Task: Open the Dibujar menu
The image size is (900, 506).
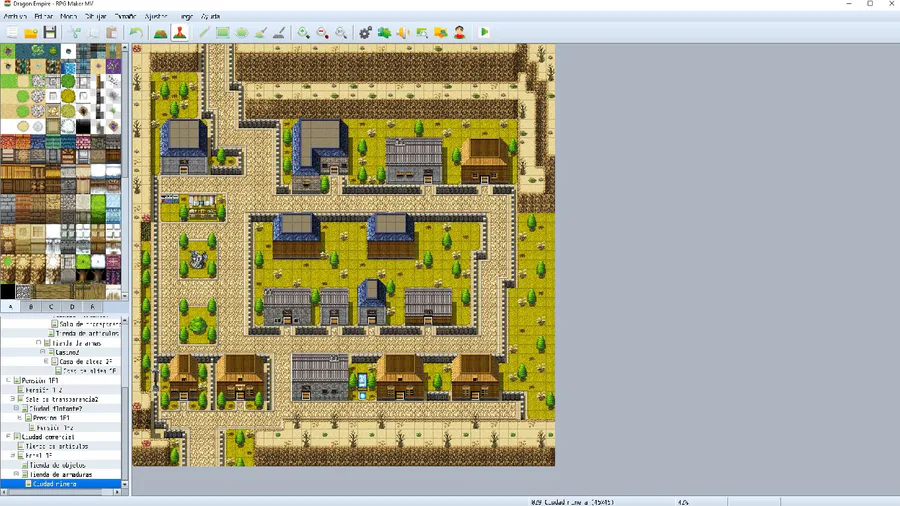Action: [96, 17]
